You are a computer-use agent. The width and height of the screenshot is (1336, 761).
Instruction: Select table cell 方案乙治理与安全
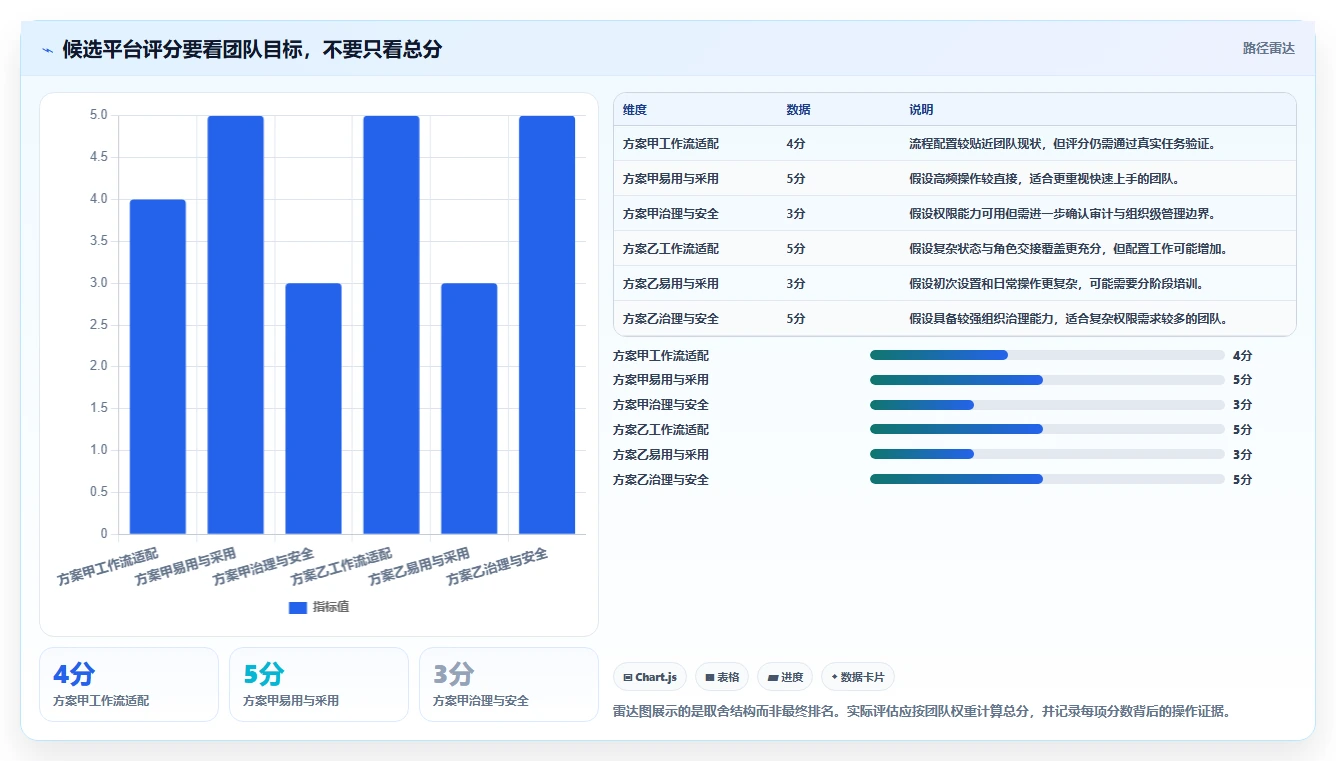[671, 319]
